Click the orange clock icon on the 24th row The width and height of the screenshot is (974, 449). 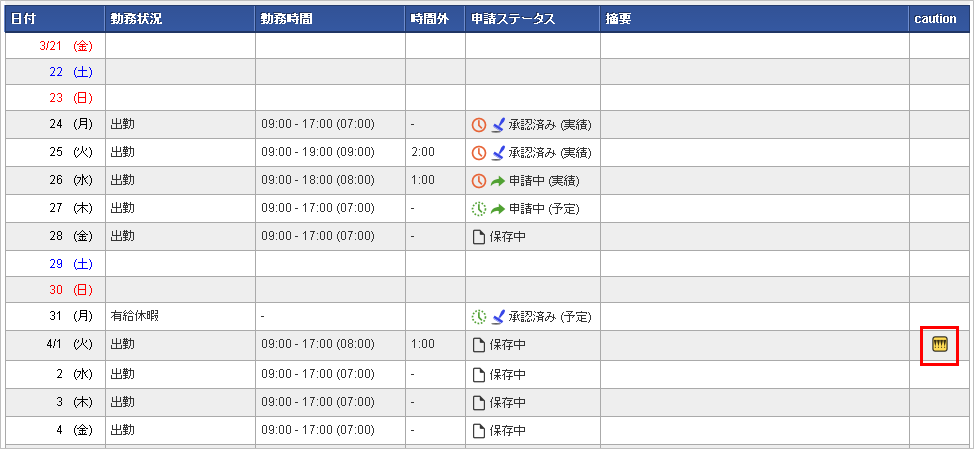478,125
